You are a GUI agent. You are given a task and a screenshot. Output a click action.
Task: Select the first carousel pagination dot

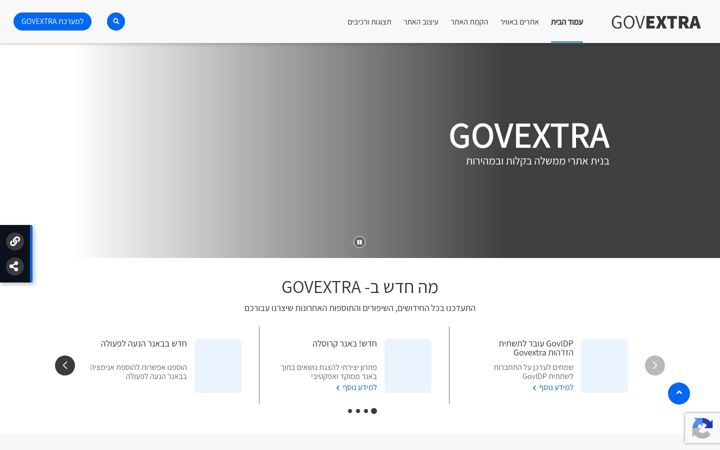coord(350,411)
